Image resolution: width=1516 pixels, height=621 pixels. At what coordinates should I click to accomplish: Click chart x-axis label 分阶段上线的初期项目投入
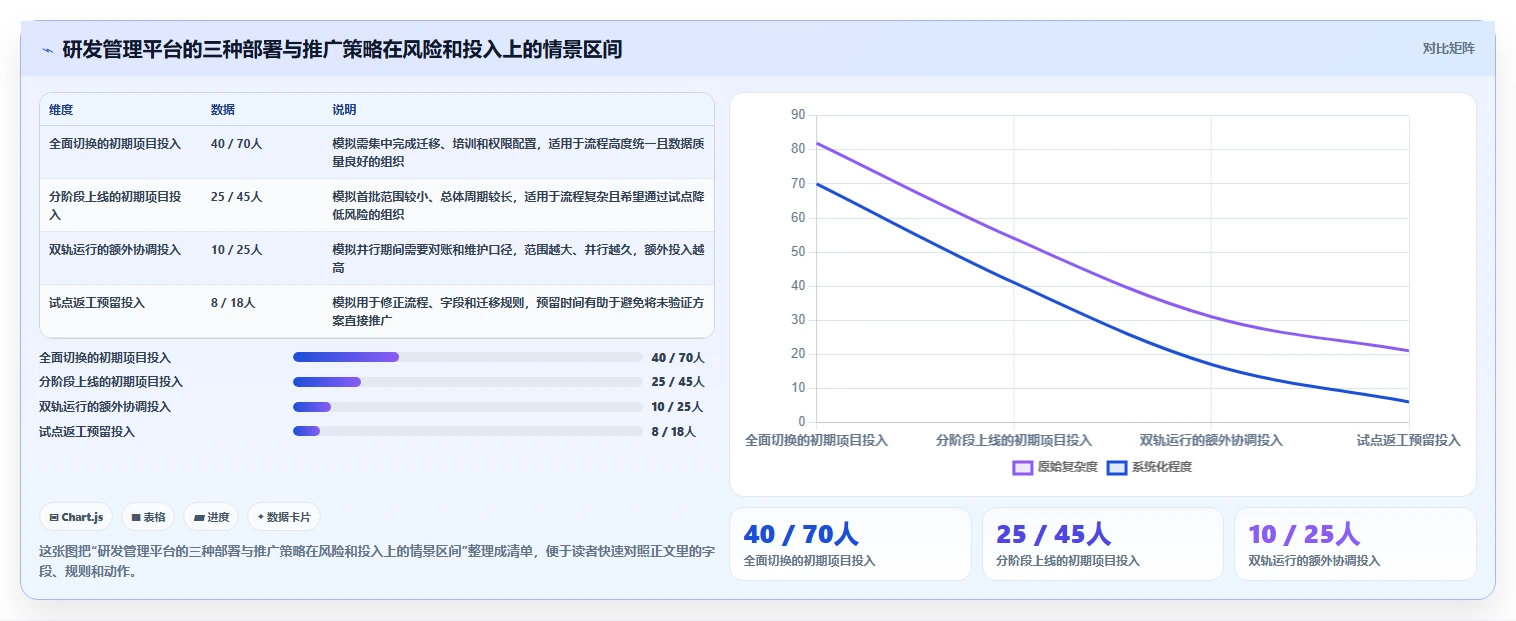click(x=1014, y=440)
